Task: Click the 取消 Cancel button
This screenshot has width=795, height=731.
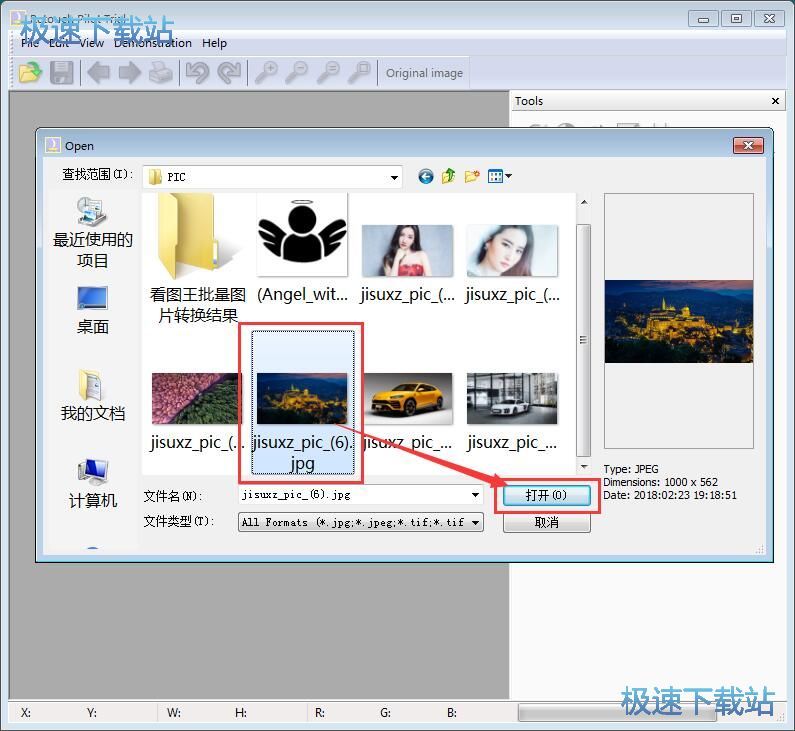Action: [547, 523]
